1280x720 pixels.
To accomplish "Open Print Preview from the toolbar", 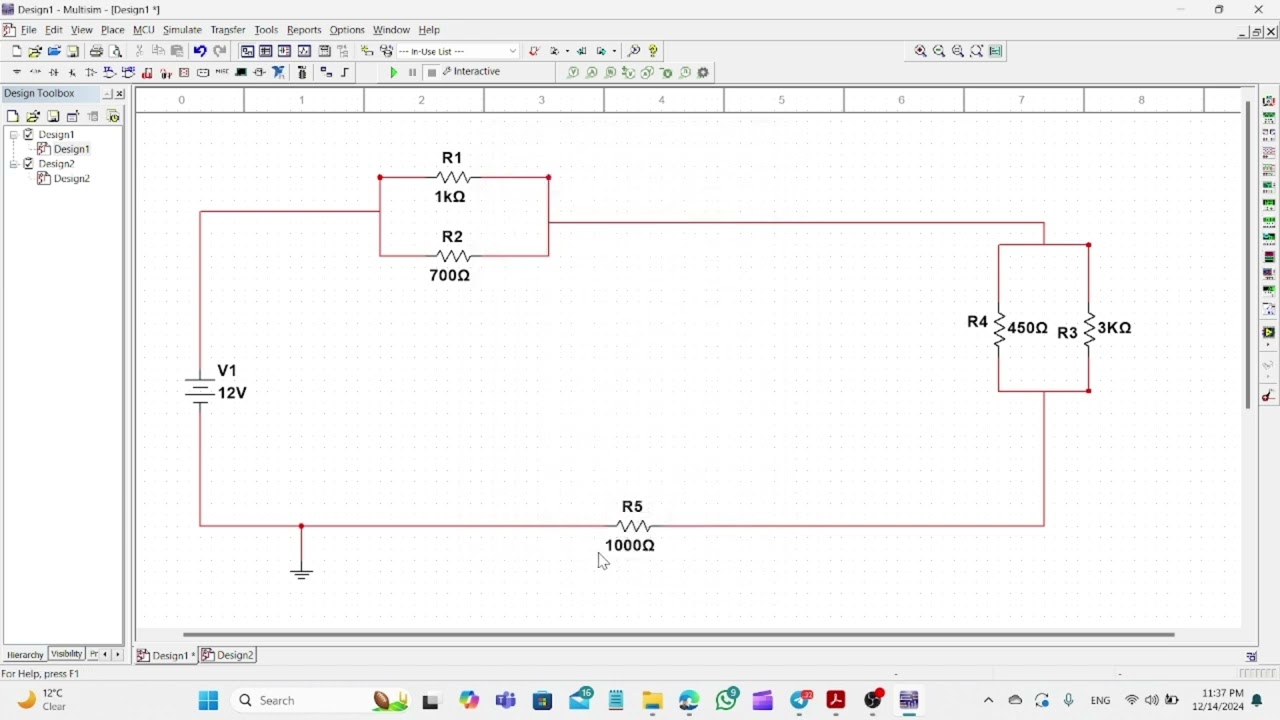I will [x=116, y=51].
